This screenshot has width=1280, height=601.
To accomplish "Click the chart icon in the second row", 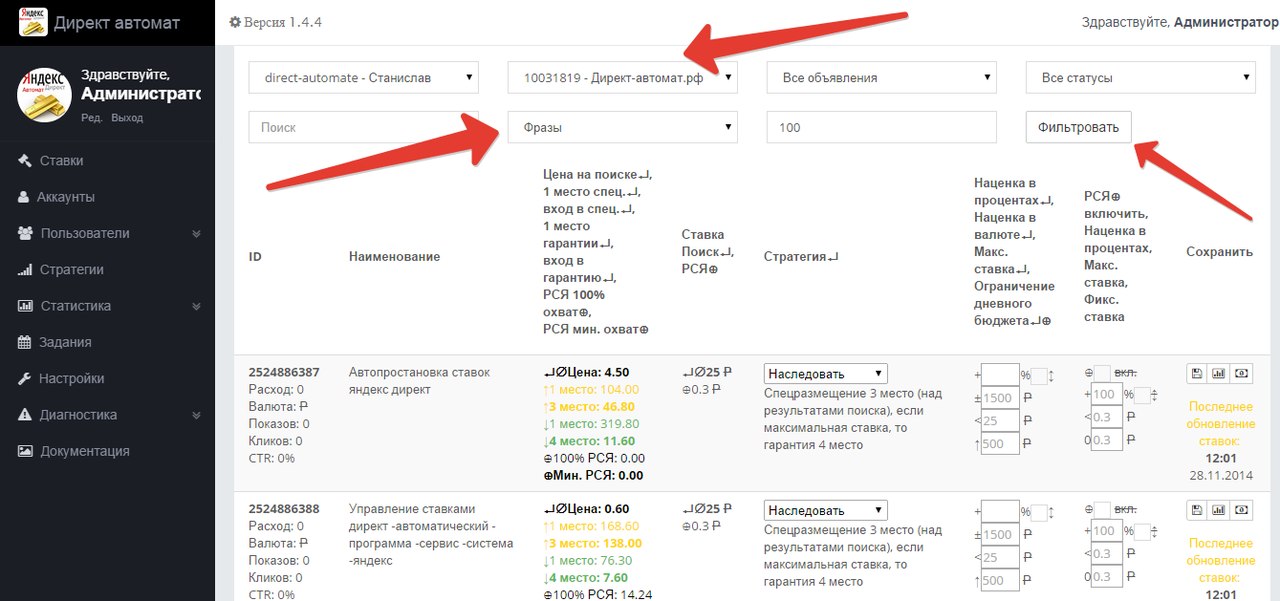I will [1218, 510].
